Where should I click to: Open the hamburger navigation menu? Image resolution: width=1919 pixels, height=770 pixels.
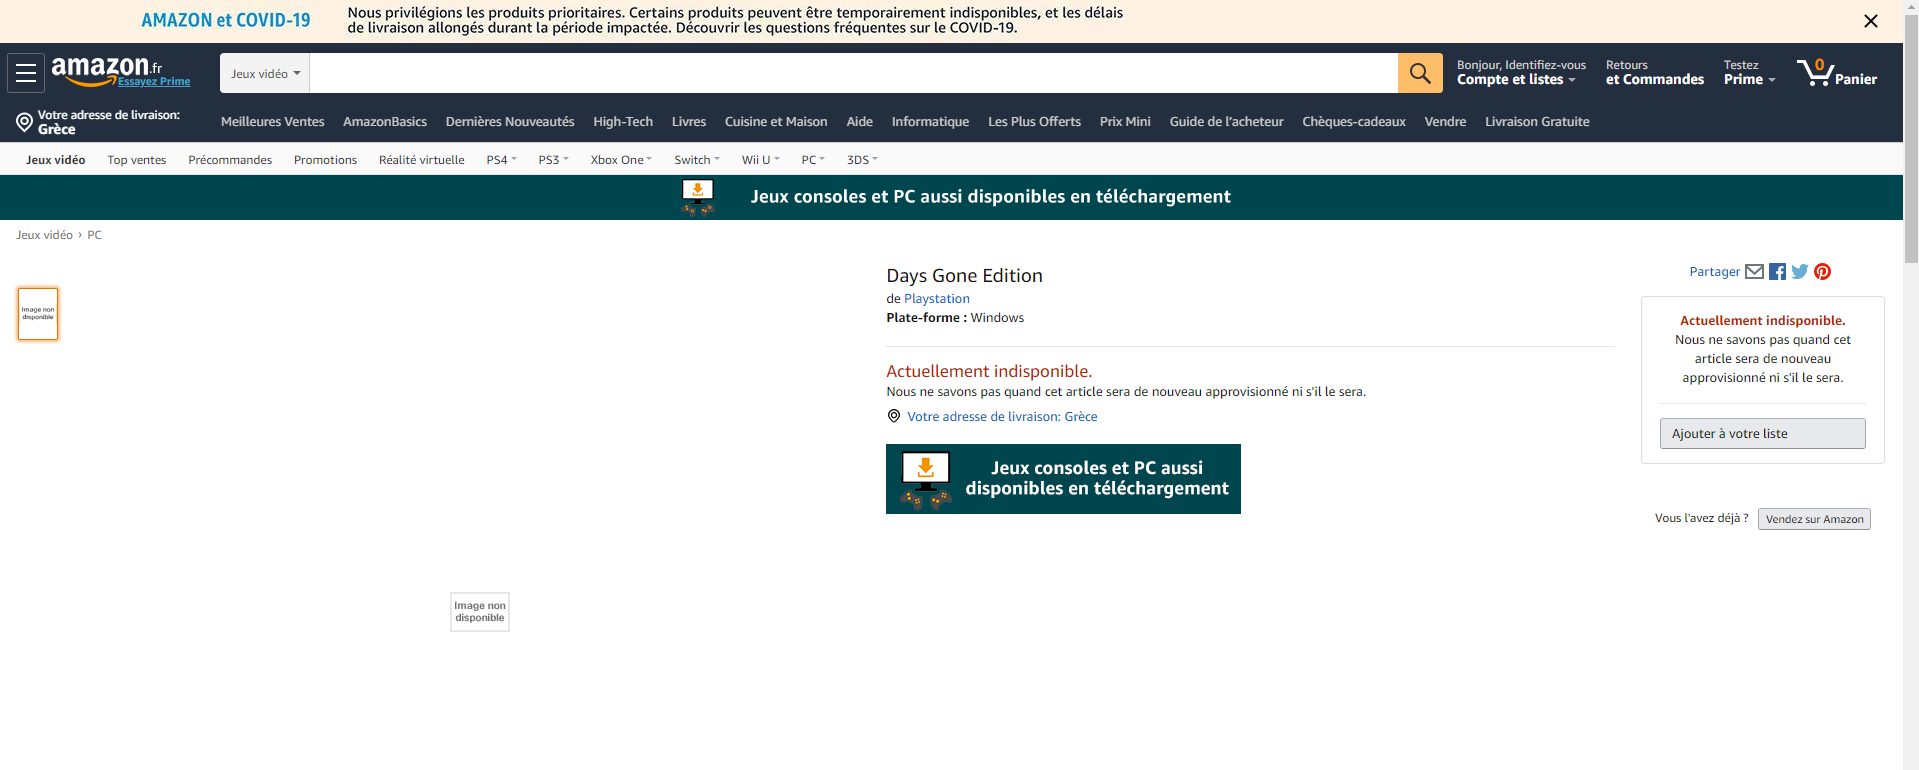pos(26,73)
